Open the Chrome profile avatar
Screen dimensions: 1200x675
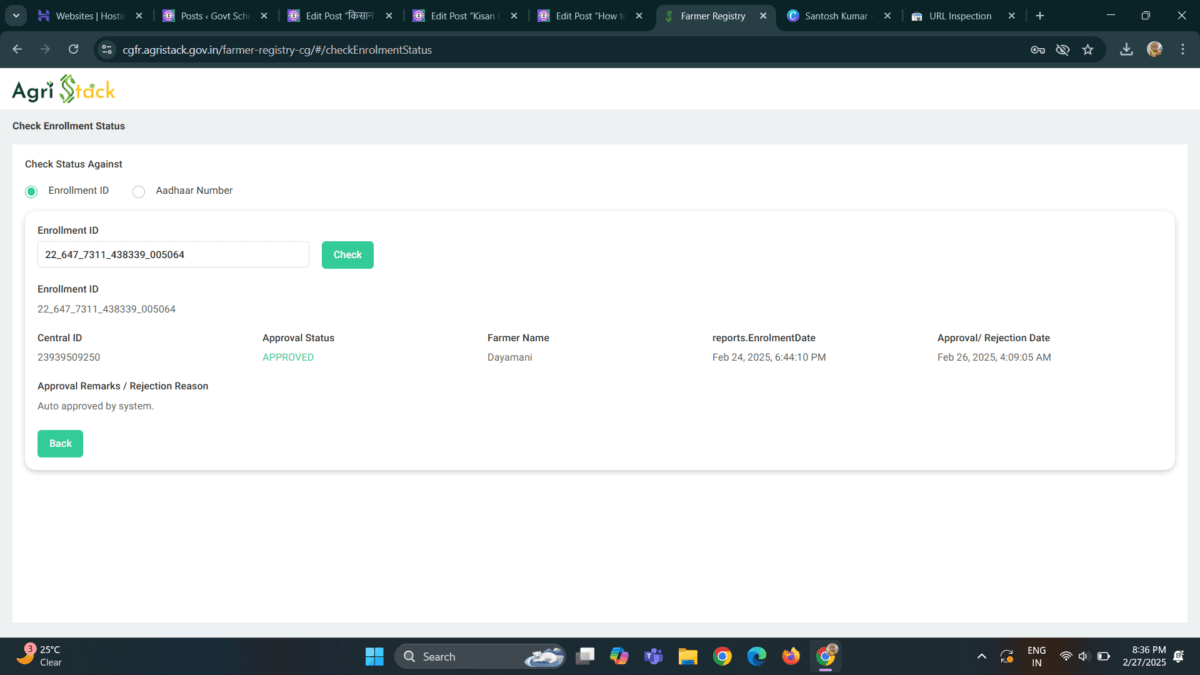pos(1154,49)
